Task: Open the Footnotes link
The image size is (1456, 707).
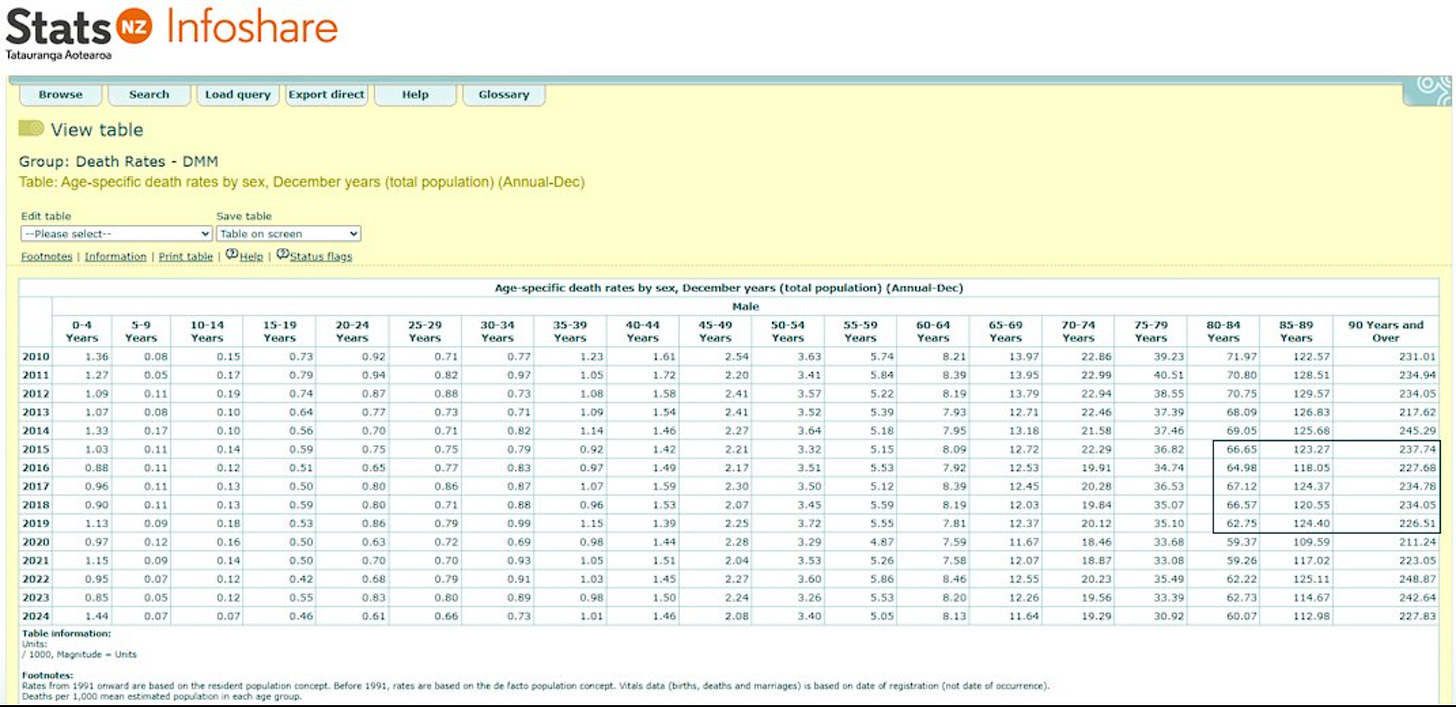Action: tap(47, 257)
